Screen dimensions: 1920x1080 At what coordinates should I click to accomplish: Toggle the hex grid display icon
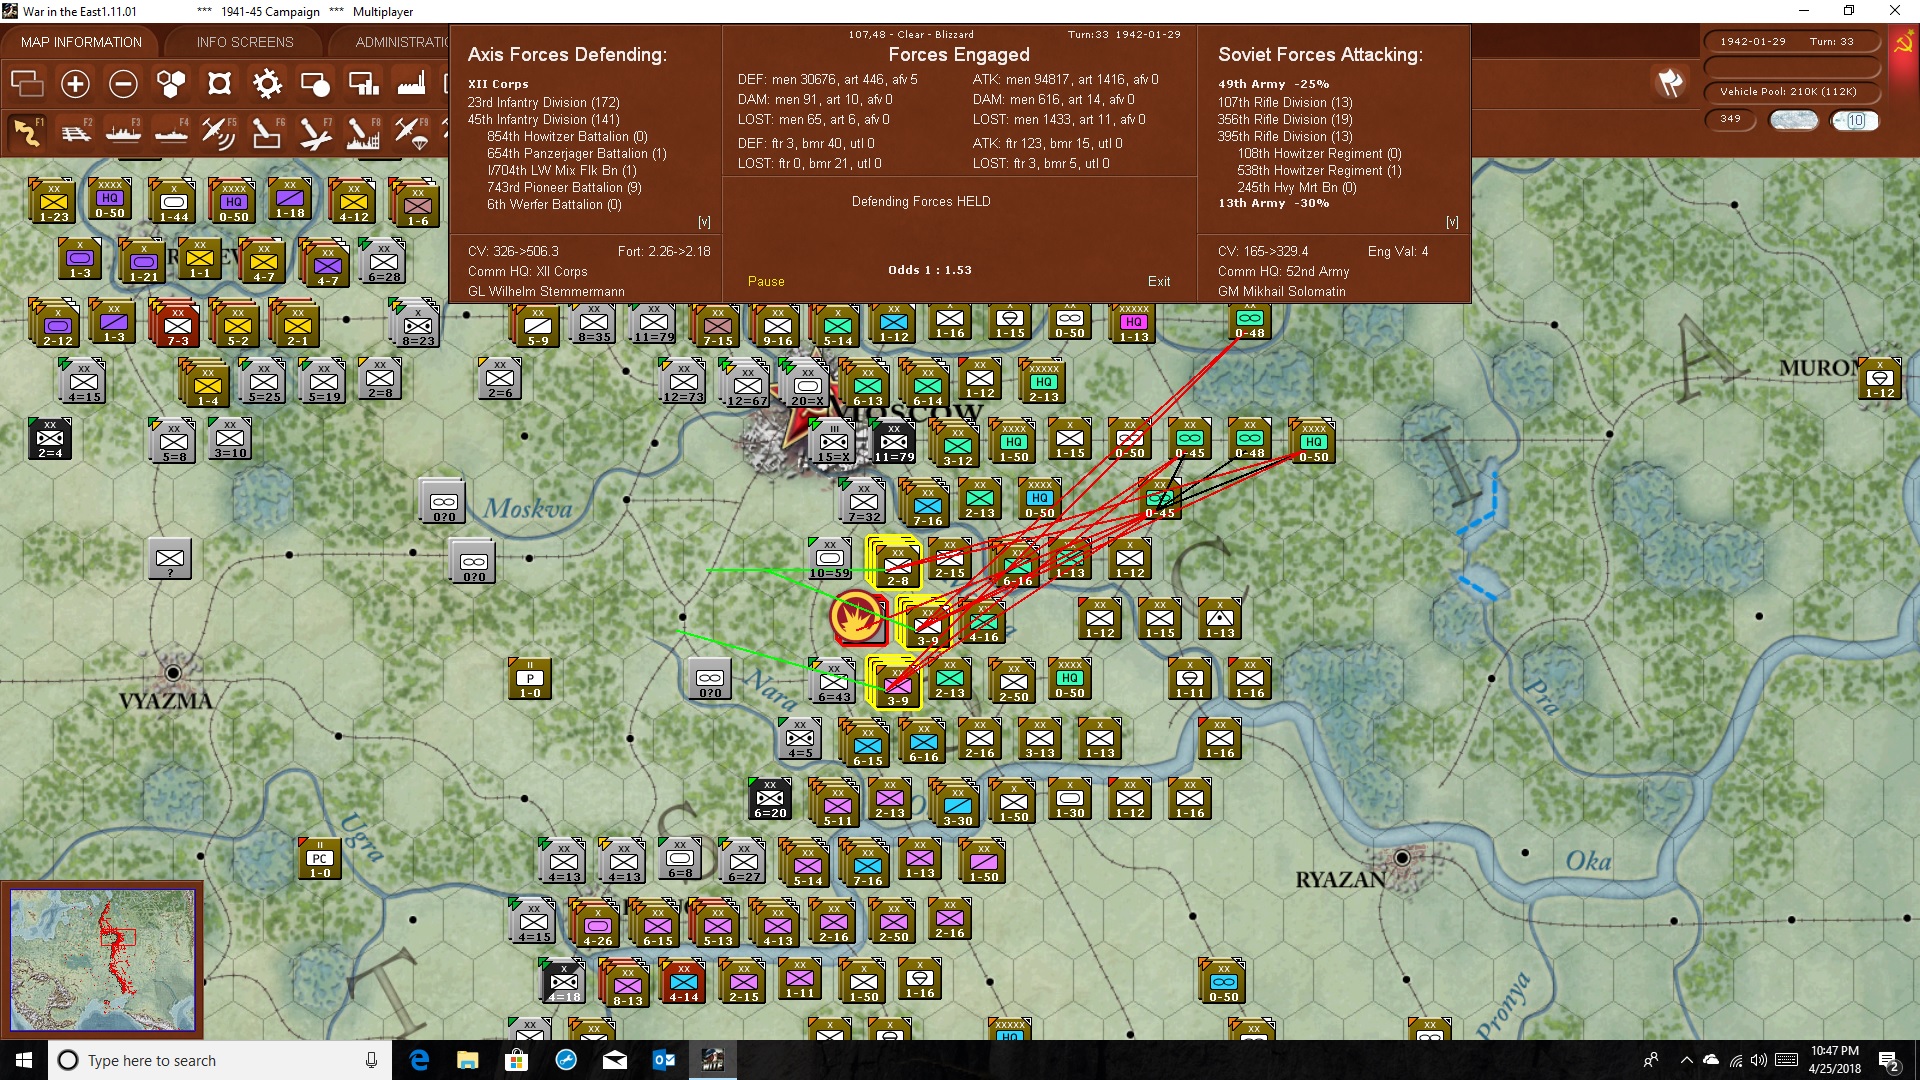pyautogui.click(x=171, y=84)
